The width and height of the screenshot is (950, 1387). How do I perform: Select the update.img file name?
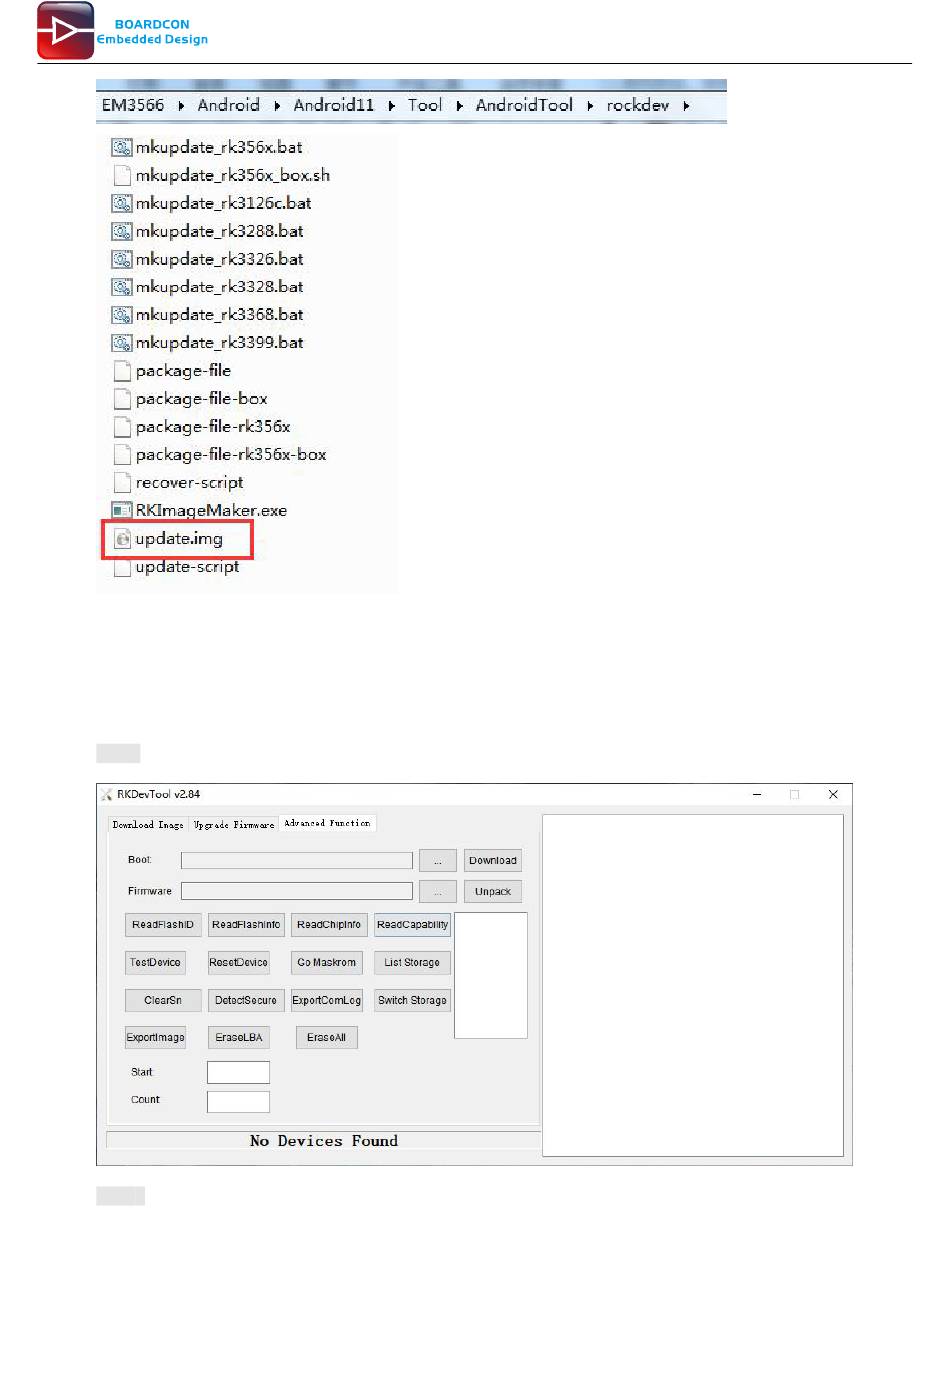[x=179, y=539]
